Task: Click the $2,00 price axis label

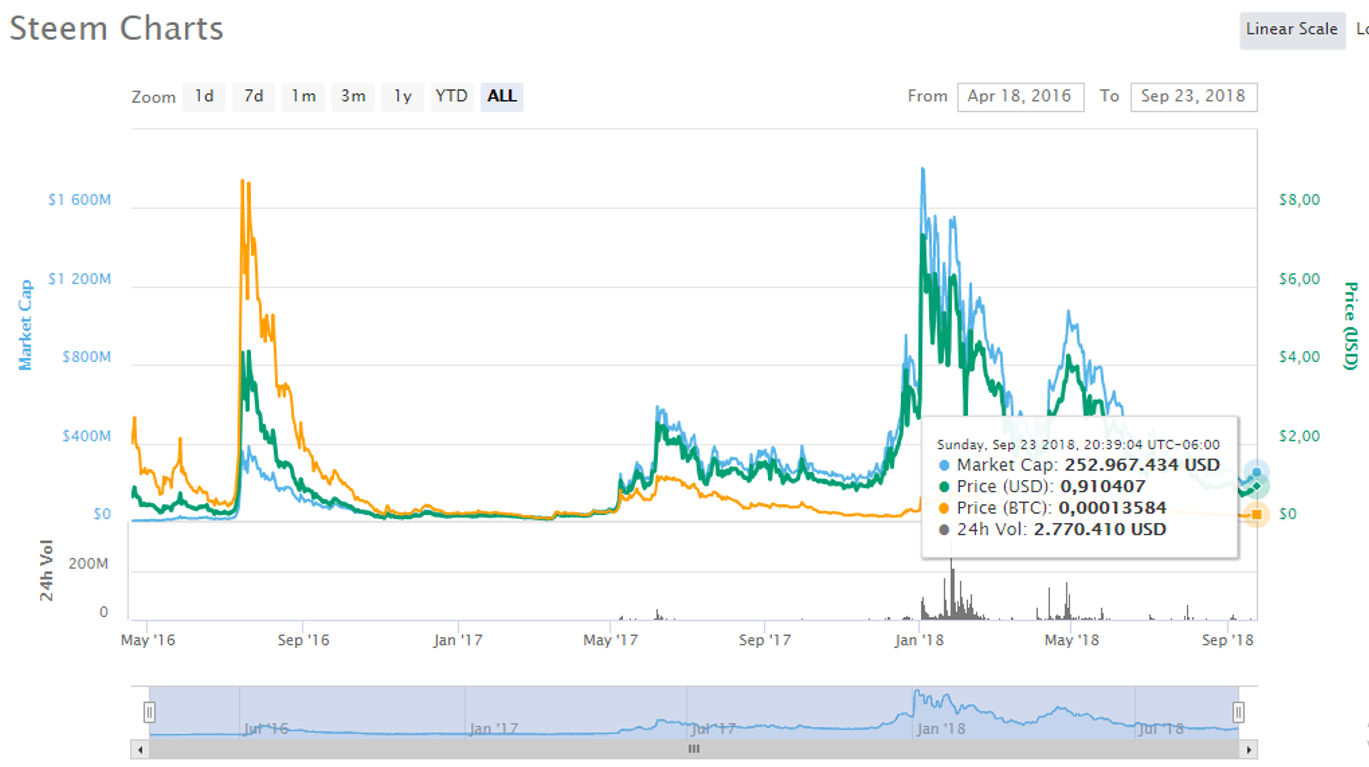Action: pyautogui.click(x=1299, y=437)
